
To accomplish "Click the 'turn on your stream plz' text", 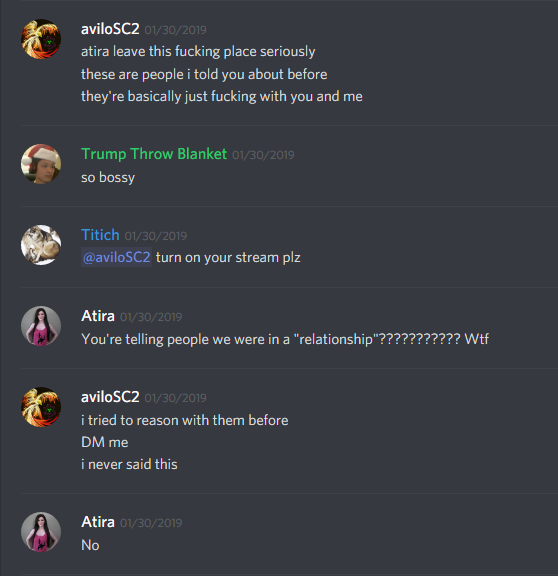I will click(x=228, y=258).
